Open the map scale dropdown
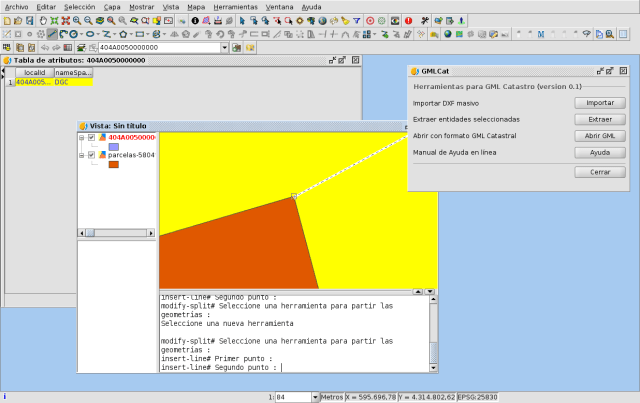Image resolution: width=640 pixels, height=403 pixels. [314, 397]
